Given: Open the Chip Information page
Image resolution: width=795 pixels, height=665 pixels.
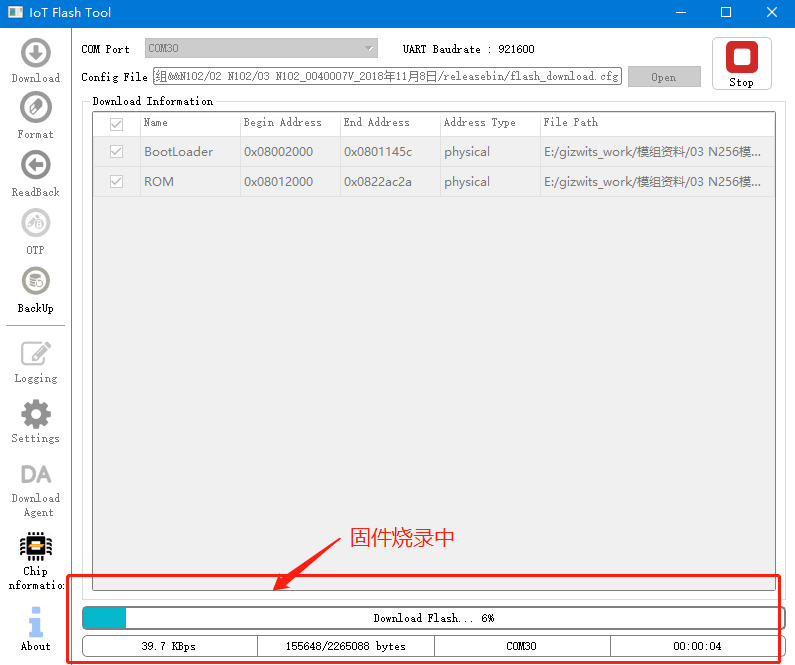Looking at the screenshot, I should [35, 558].
